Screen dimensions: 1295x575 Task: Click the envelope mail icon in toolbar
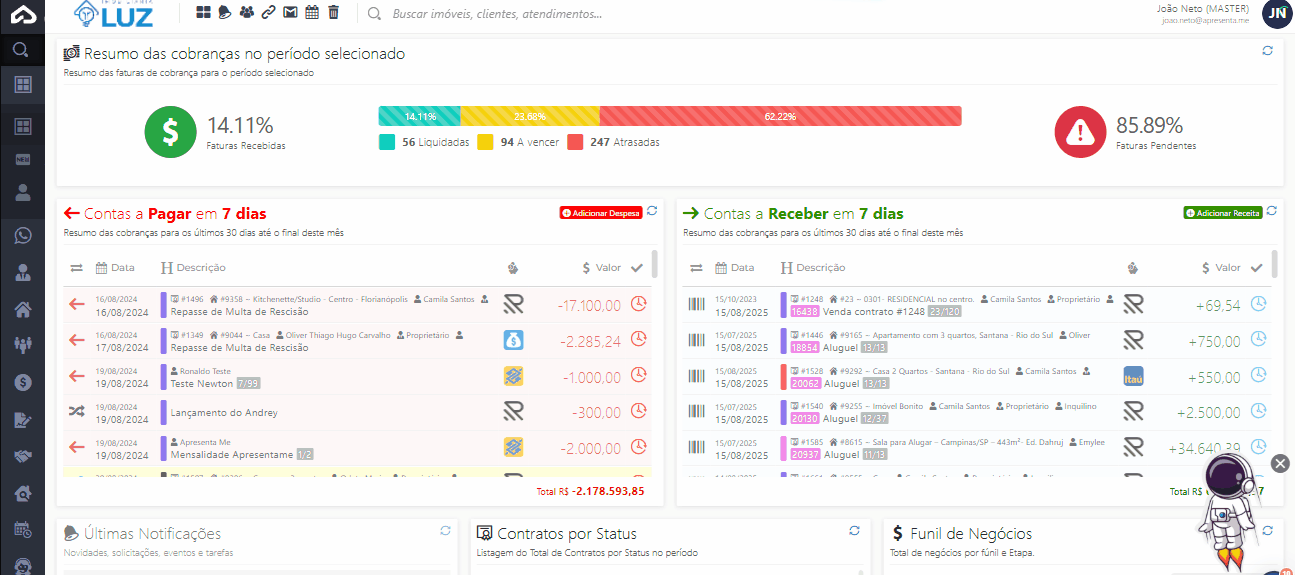point(290,13)
